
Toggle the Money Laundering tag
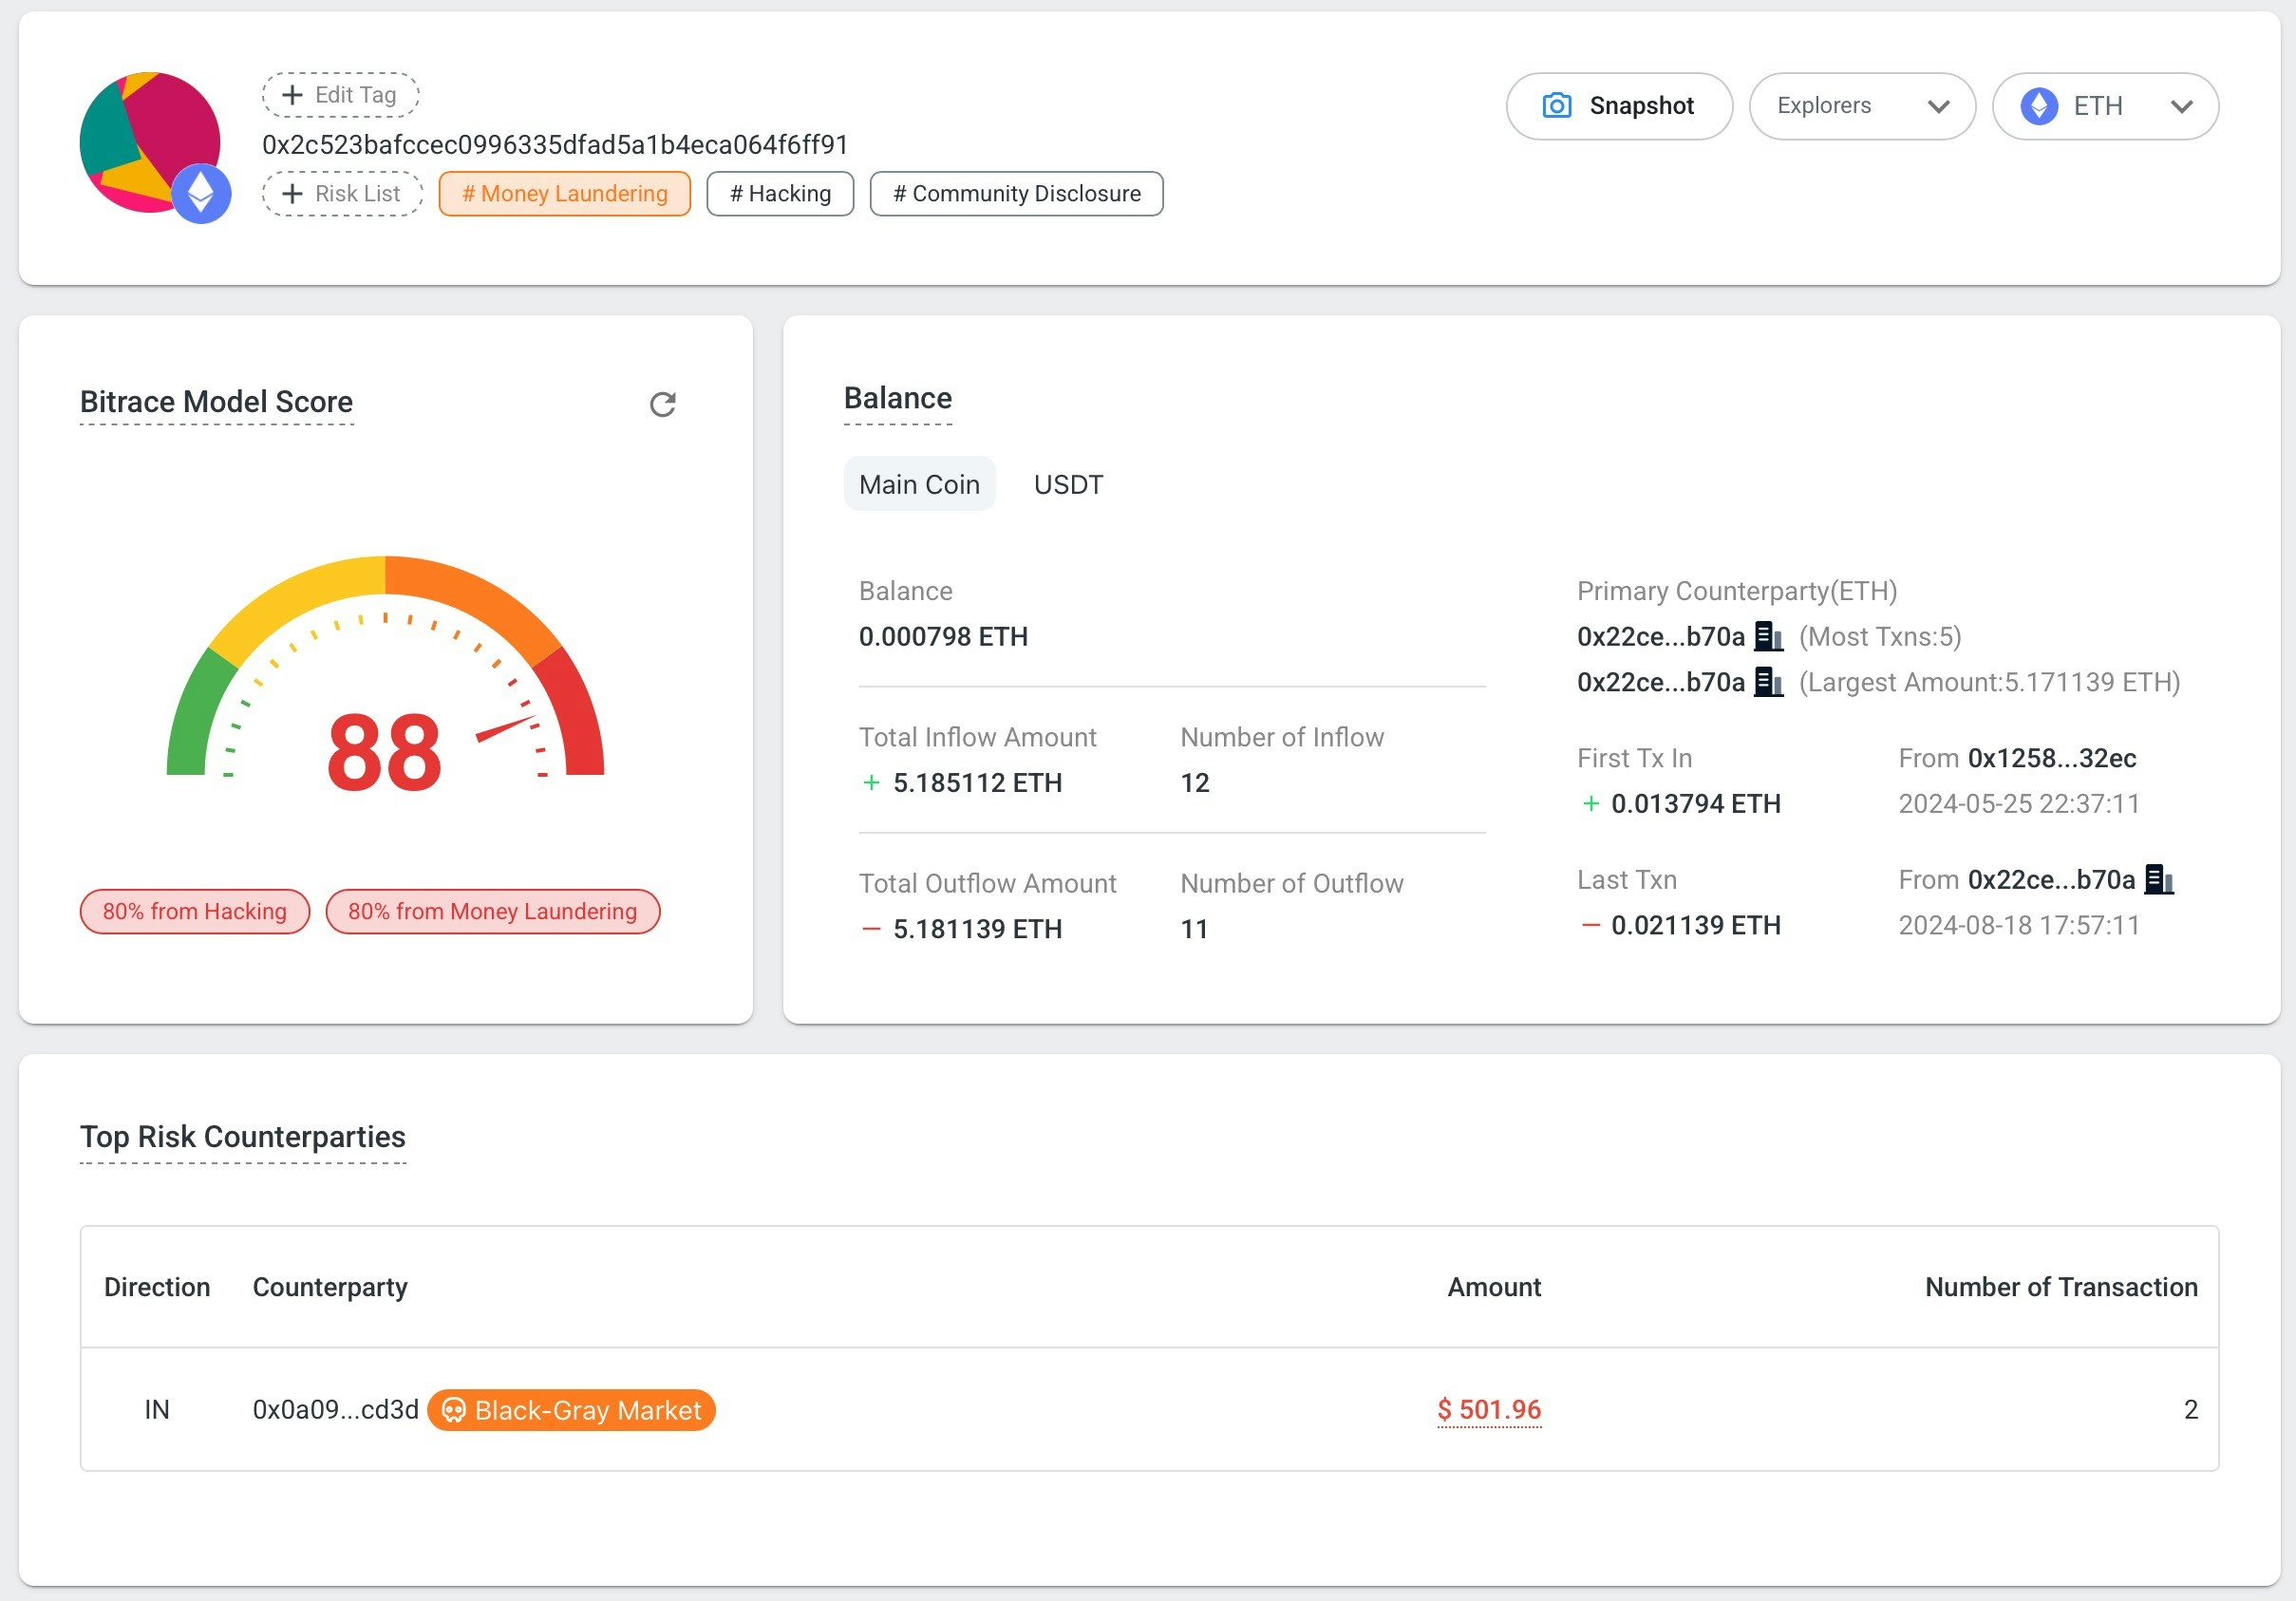pos(565,194)
